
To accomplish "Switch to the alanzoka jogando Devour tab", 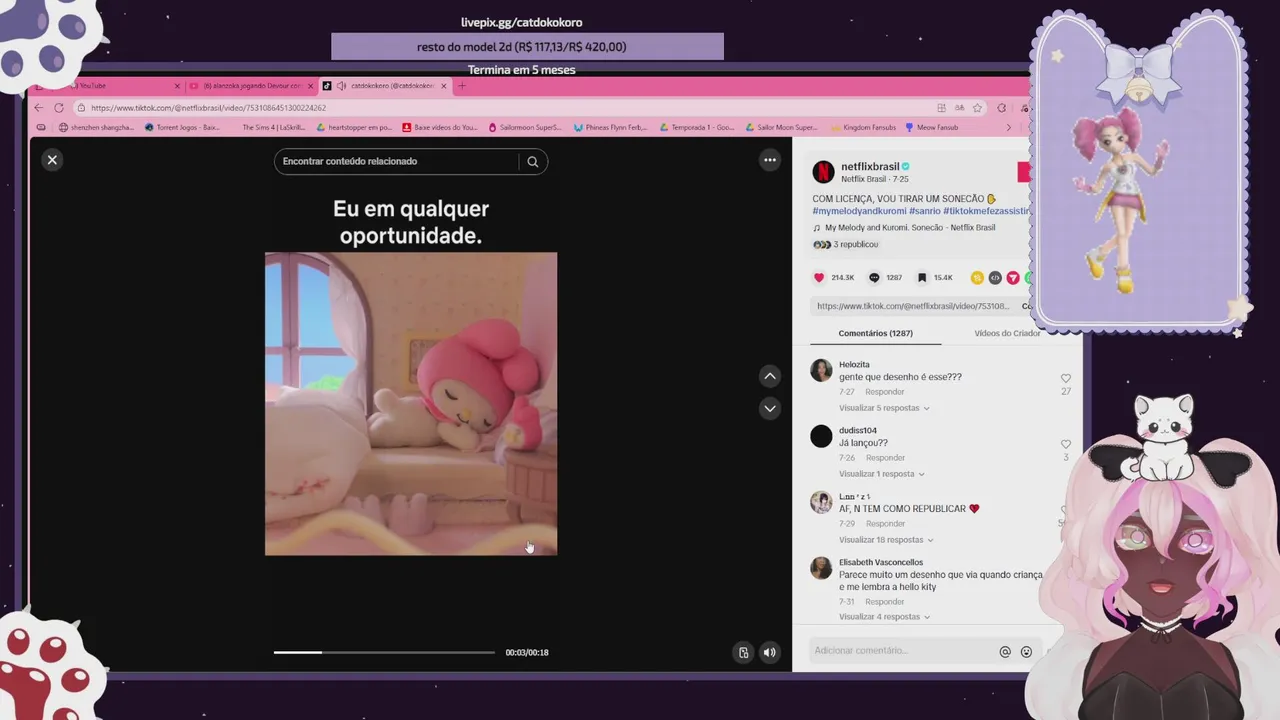I will tap(252, 86).
